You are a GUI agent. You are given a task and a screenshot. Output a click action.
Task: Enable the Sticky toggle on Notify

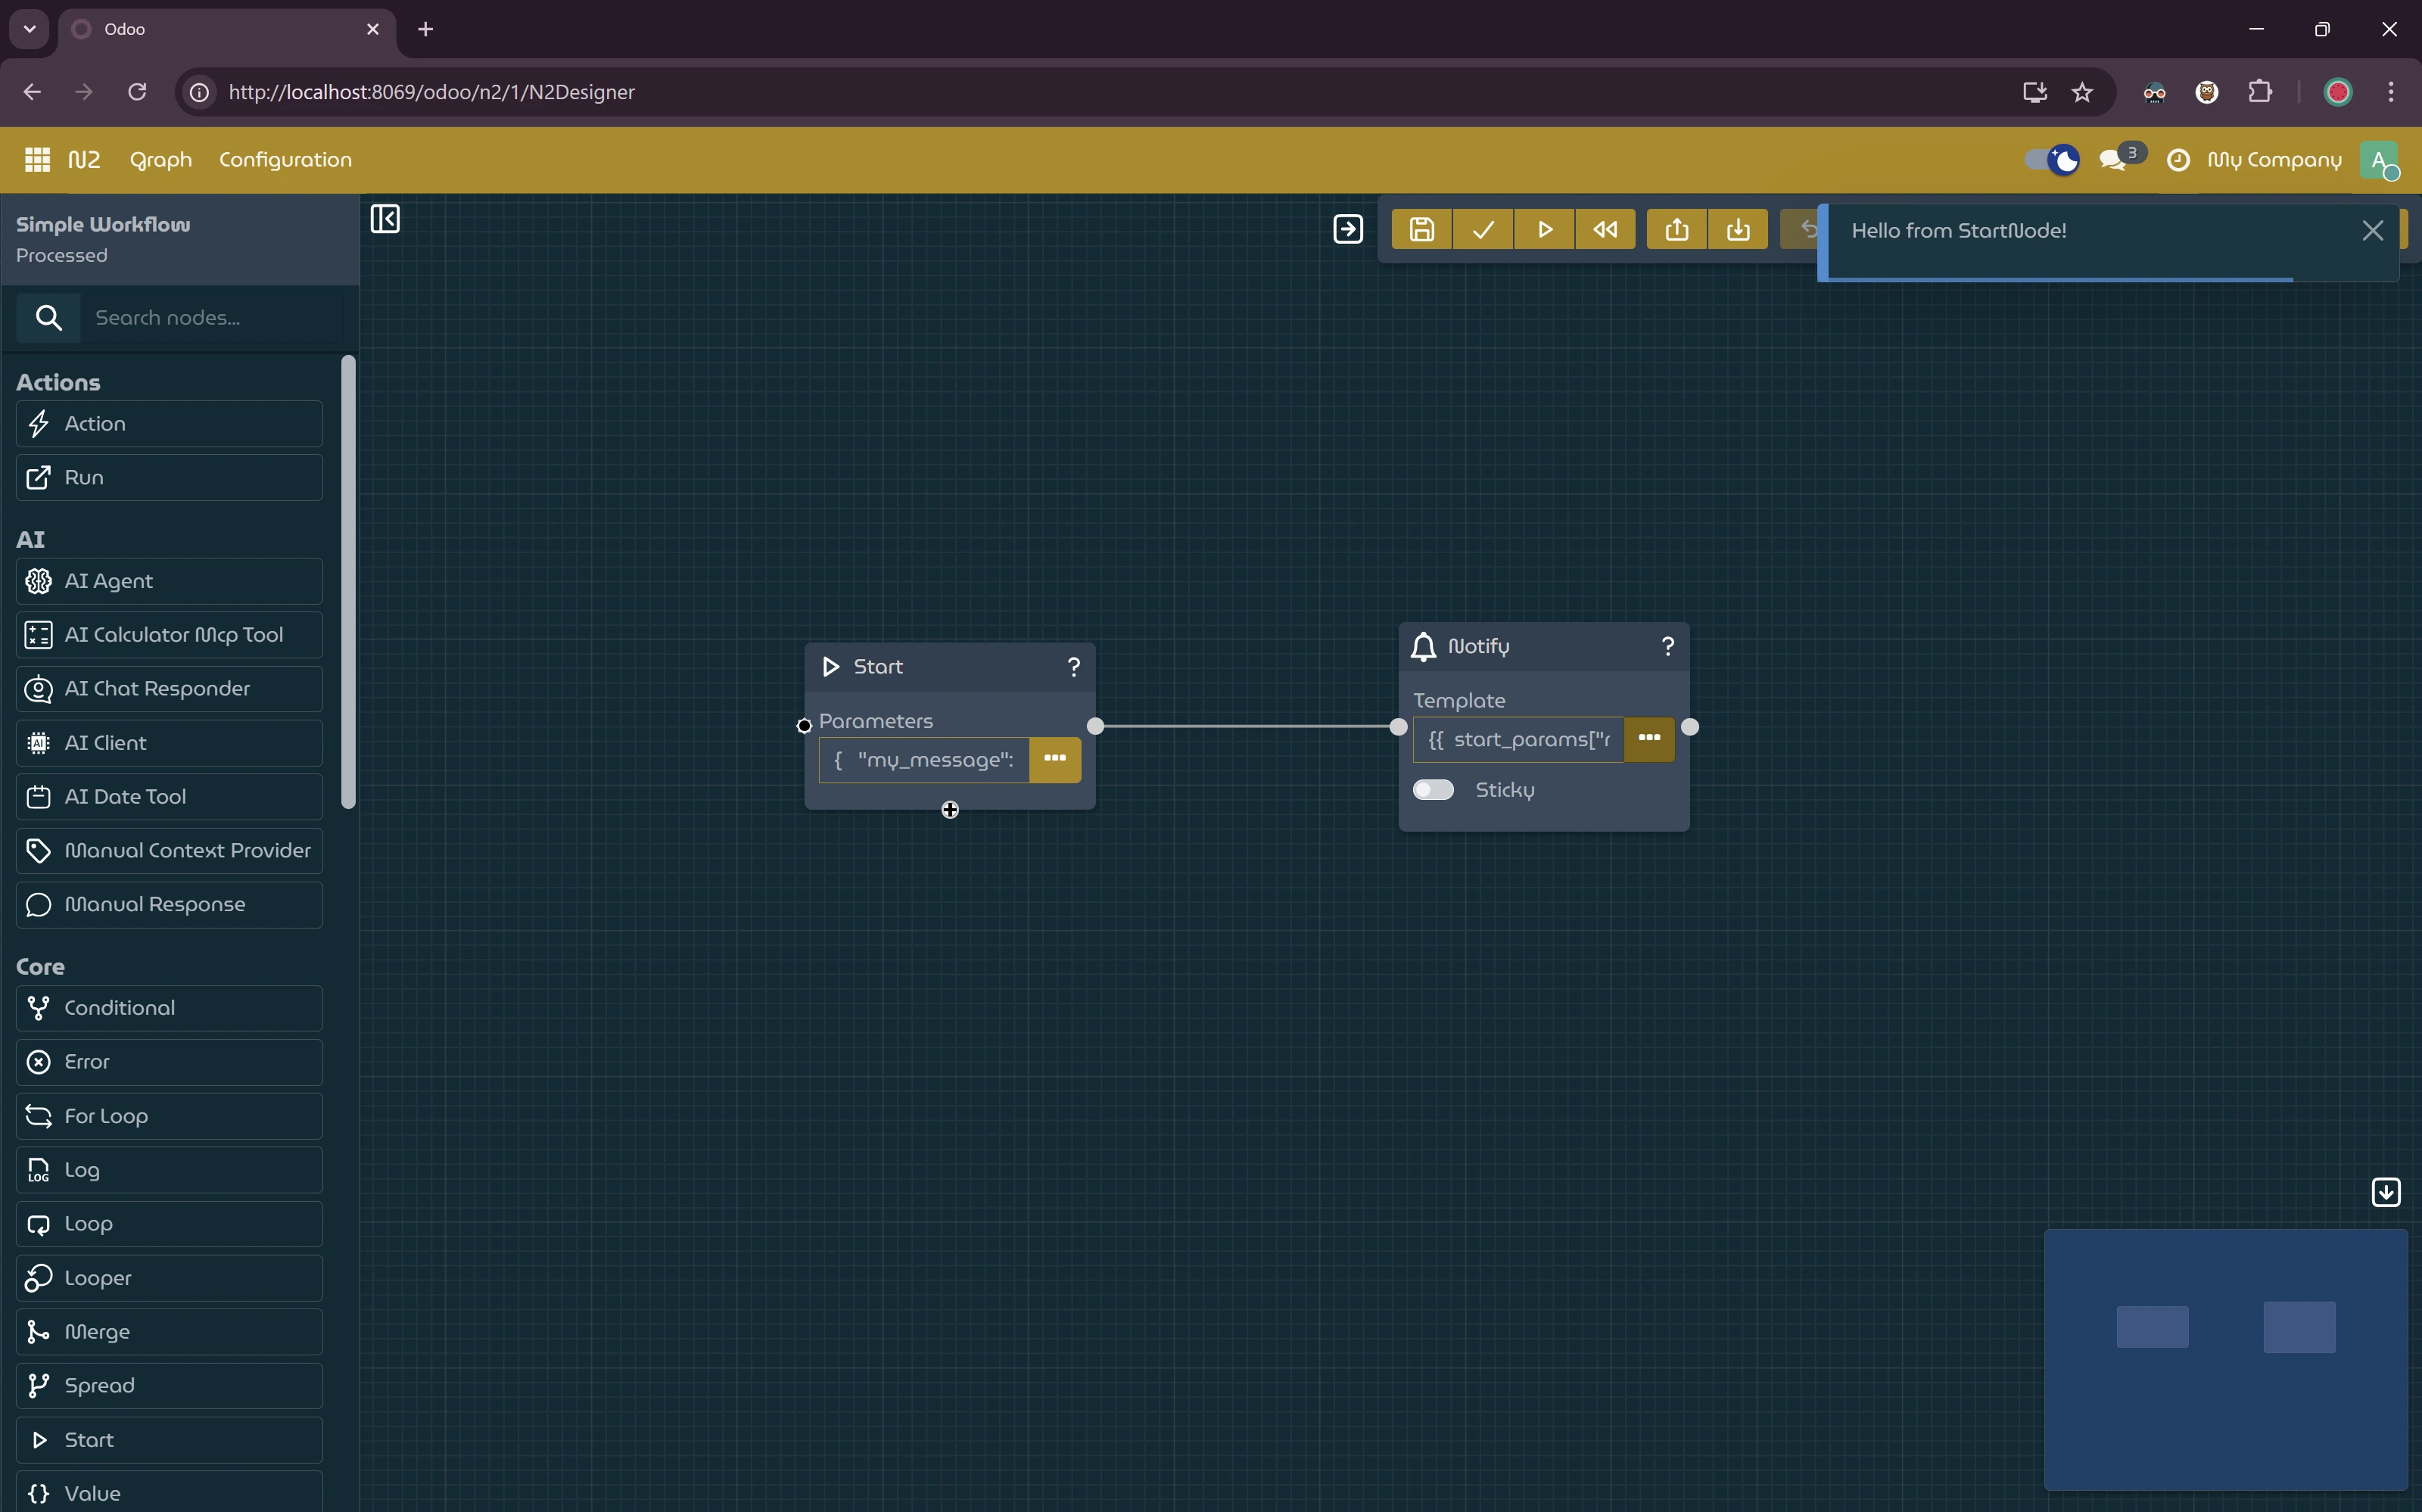coord(1433,790)
